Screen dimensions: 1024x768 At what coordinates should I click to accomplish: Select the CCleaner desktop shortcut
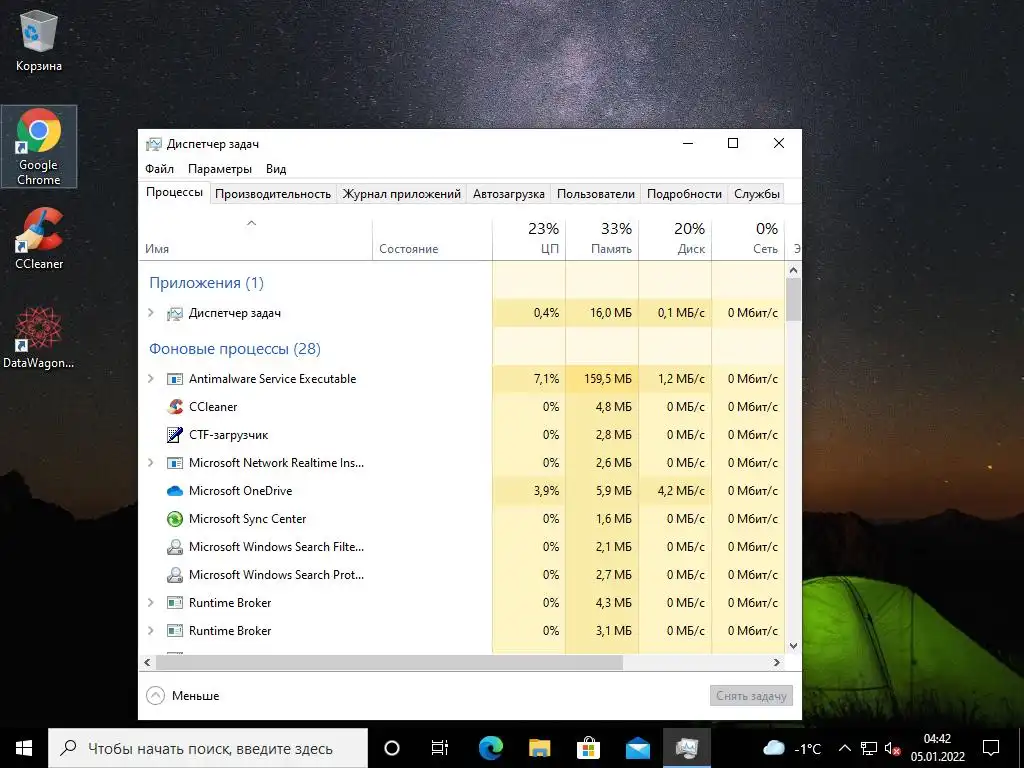(x=39, y=238)
